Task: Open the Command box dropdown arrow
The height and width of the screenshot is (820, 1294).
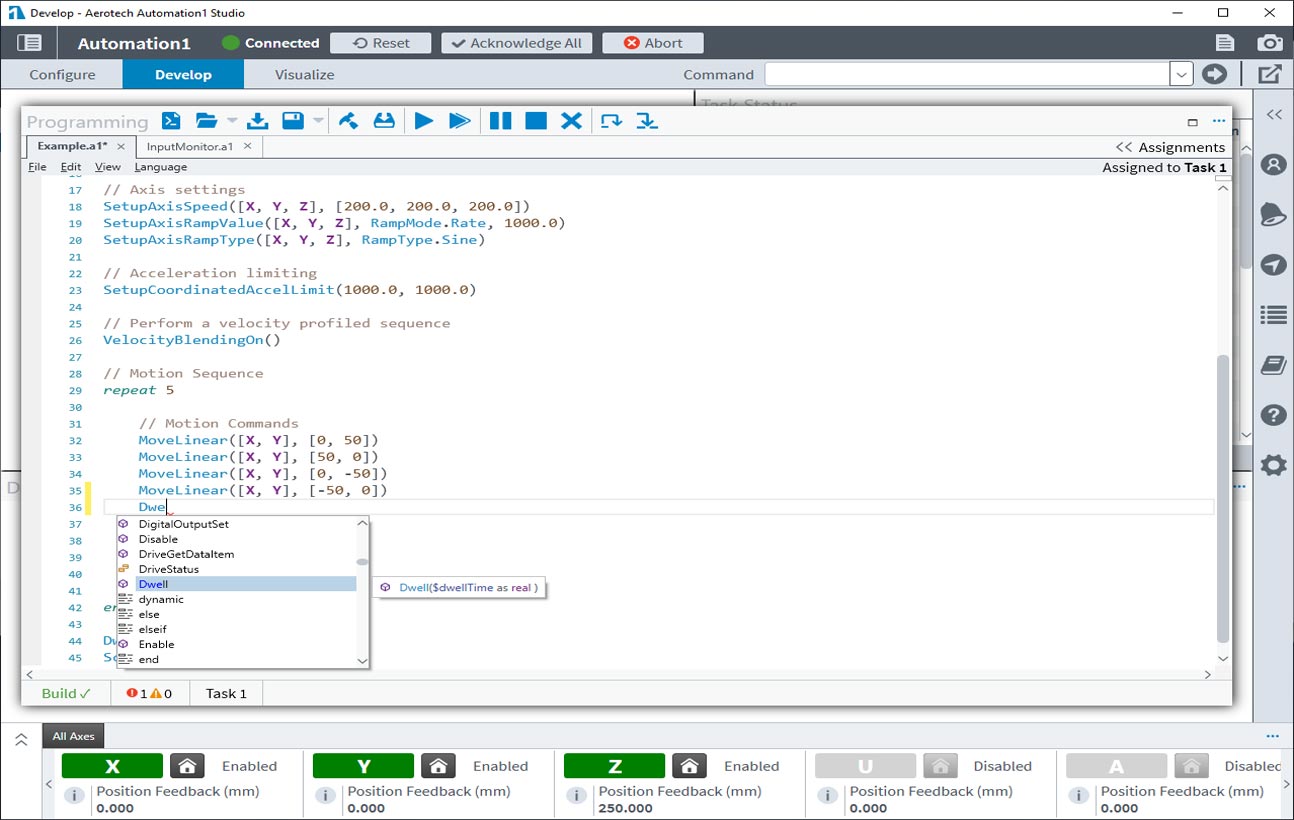Action: [x=1181, y=75]
